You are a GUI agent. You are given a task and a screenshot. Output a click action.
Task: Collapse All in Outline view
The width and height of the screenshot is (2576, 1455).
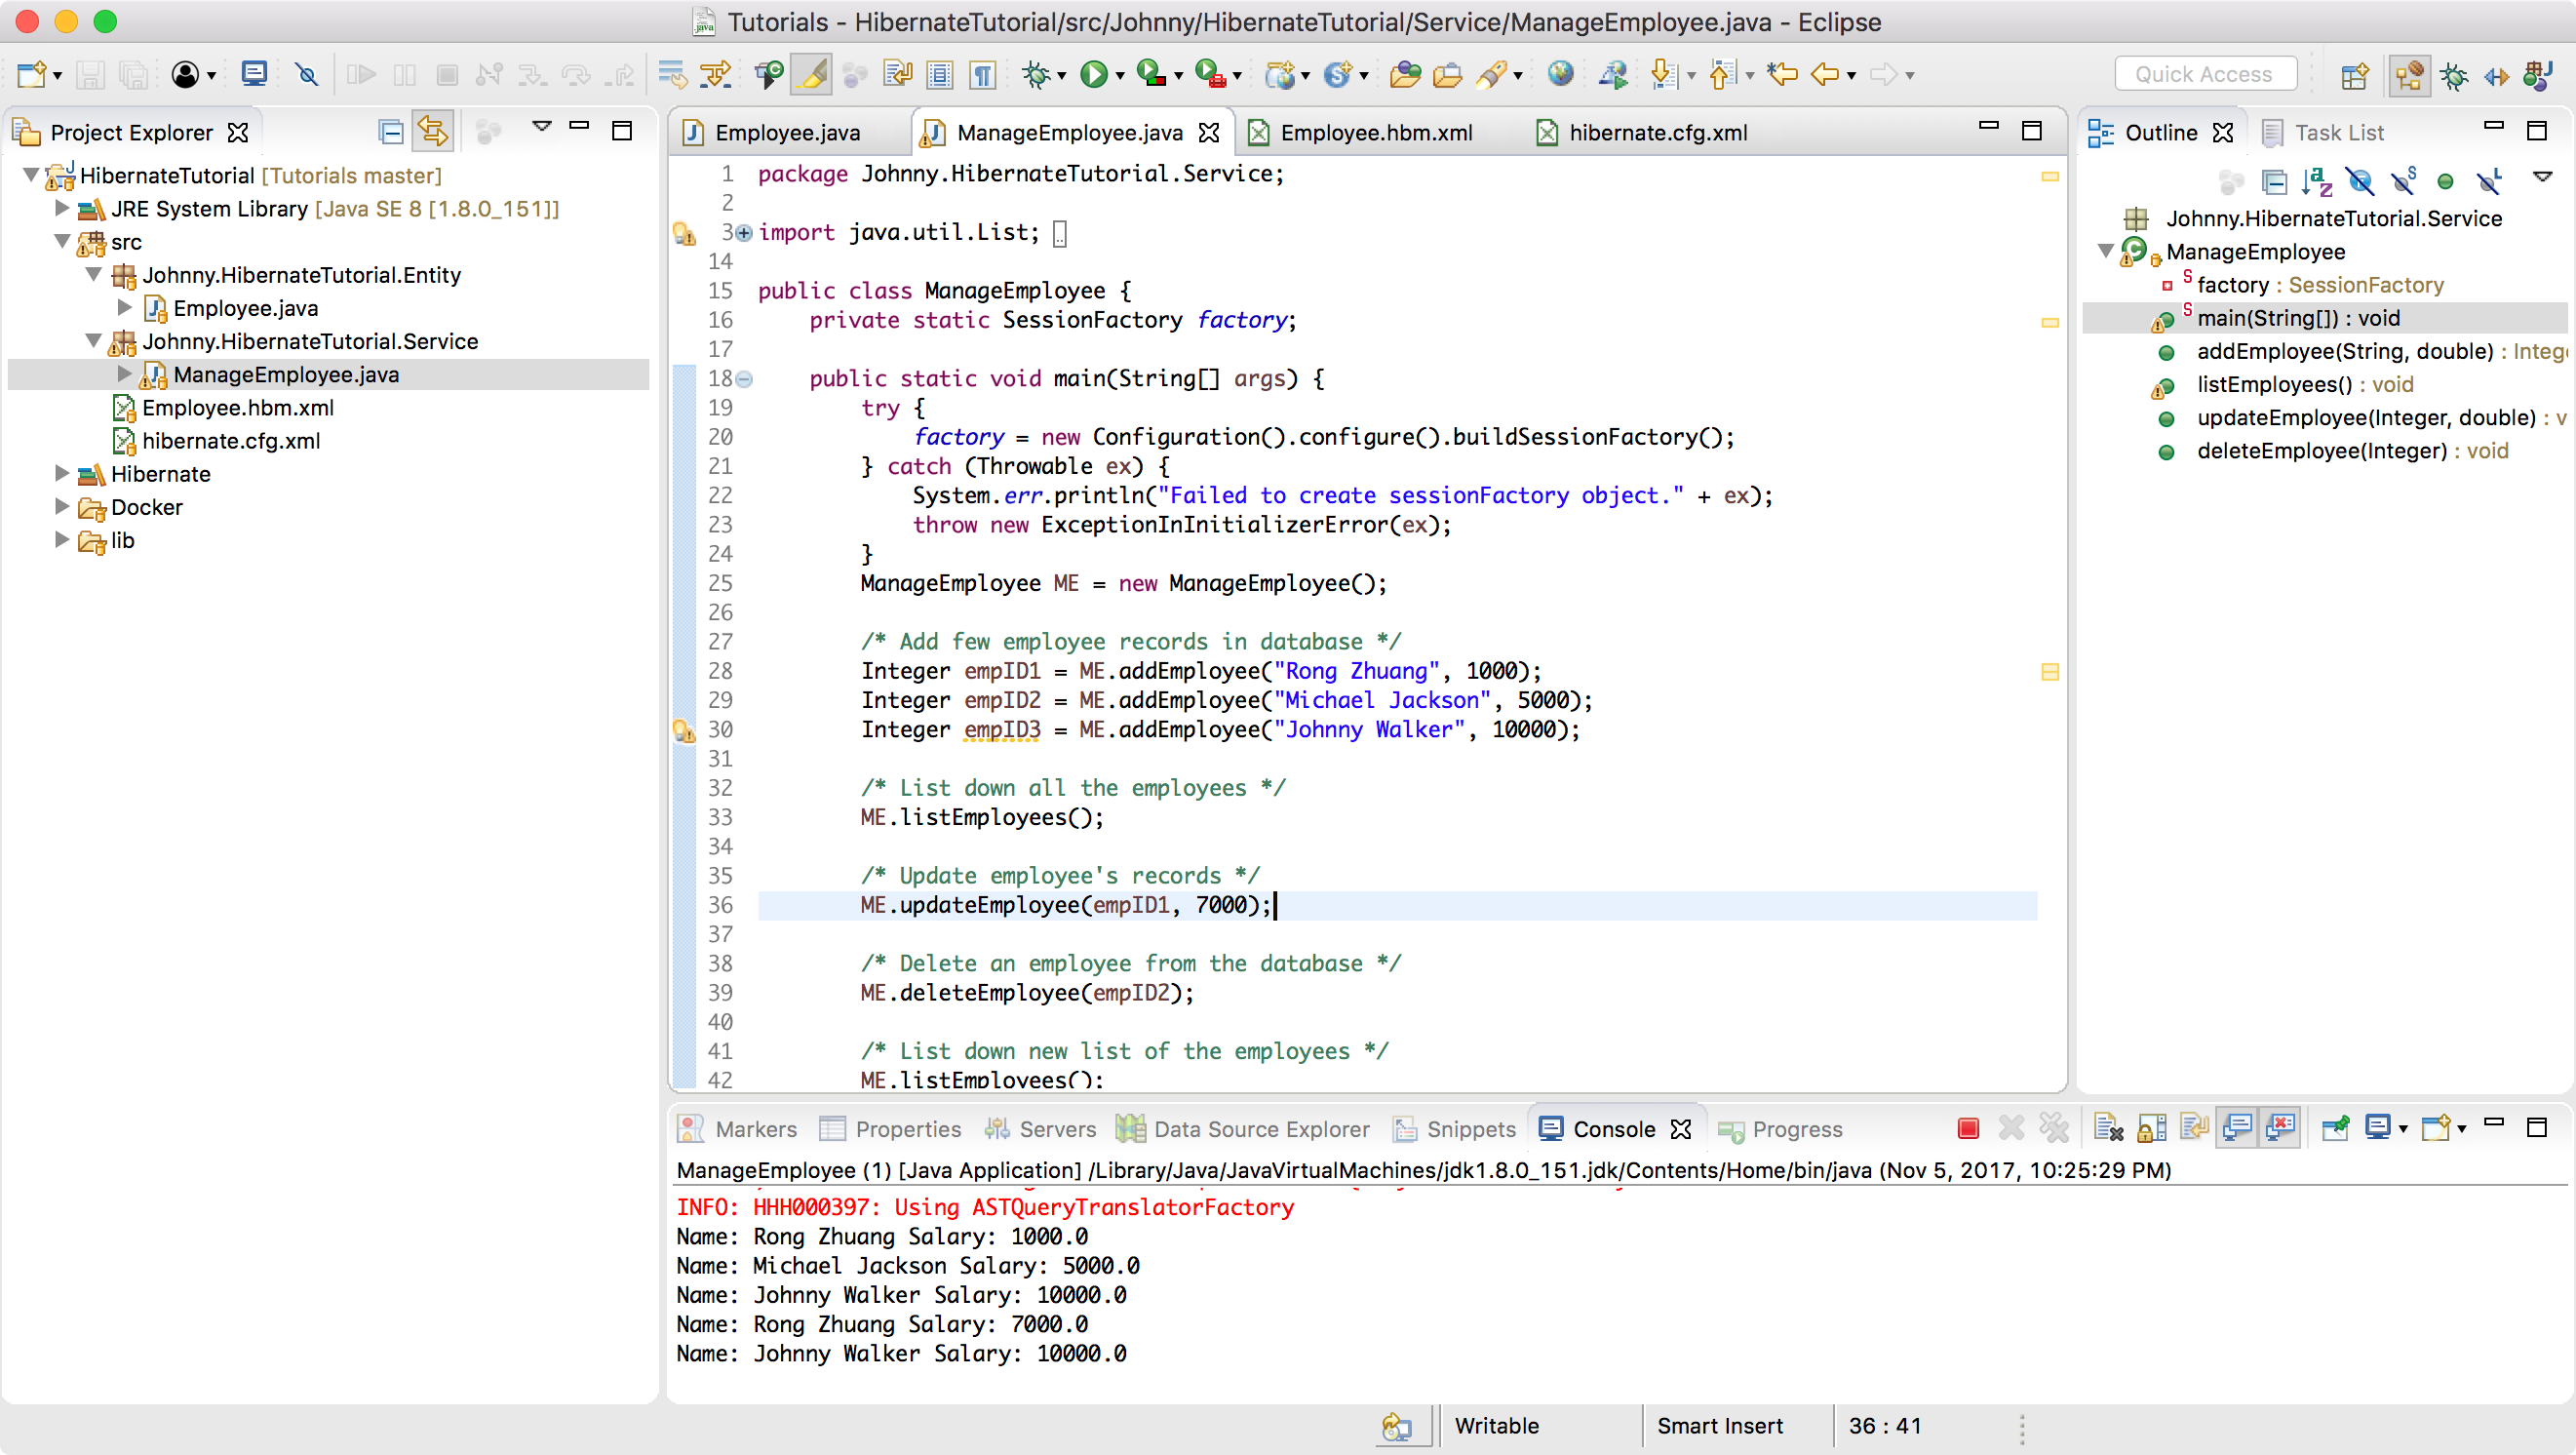click(2274, 181)
